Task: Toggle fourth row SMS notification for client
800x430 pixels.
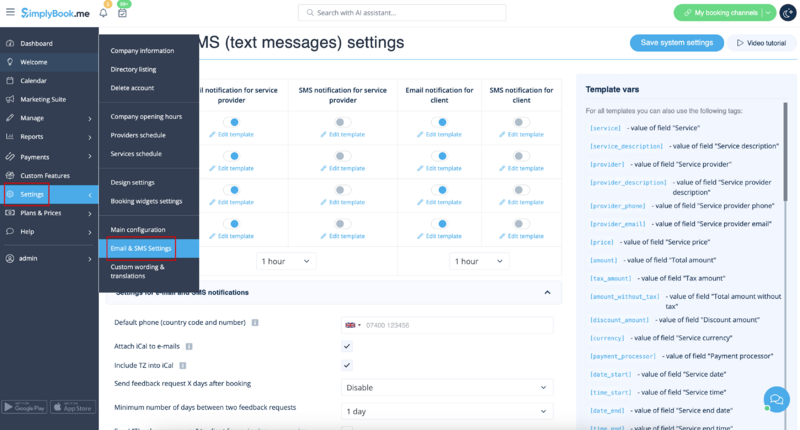Action: (521, 224)
